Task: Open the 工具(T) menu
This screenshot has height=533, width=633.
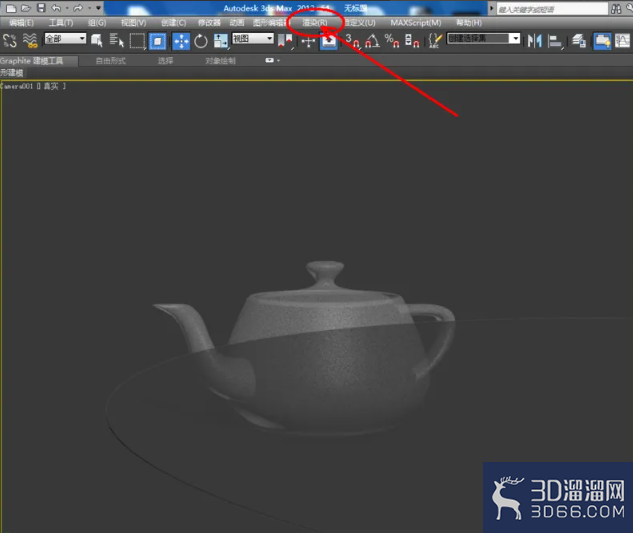Action: click(61, 23)
